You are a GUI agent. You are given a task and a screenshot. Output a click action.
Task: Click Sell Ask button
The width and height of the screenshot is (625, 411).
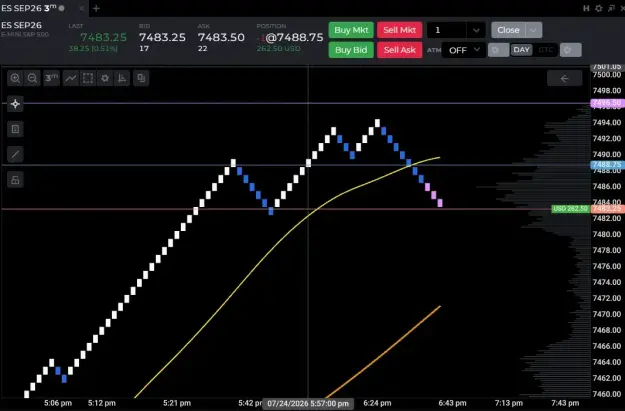399,50
